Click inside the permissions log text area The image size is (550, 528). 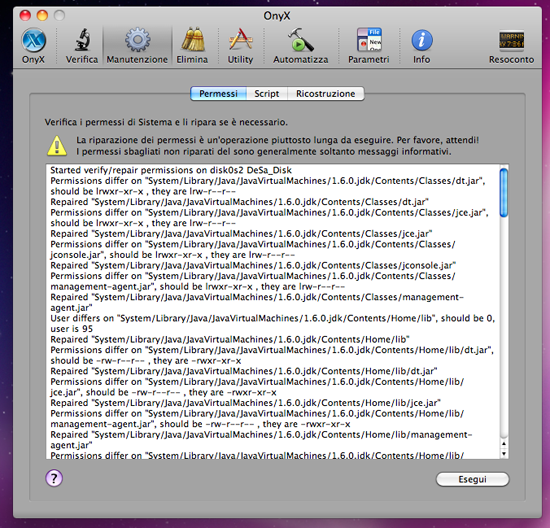(273, 311)
